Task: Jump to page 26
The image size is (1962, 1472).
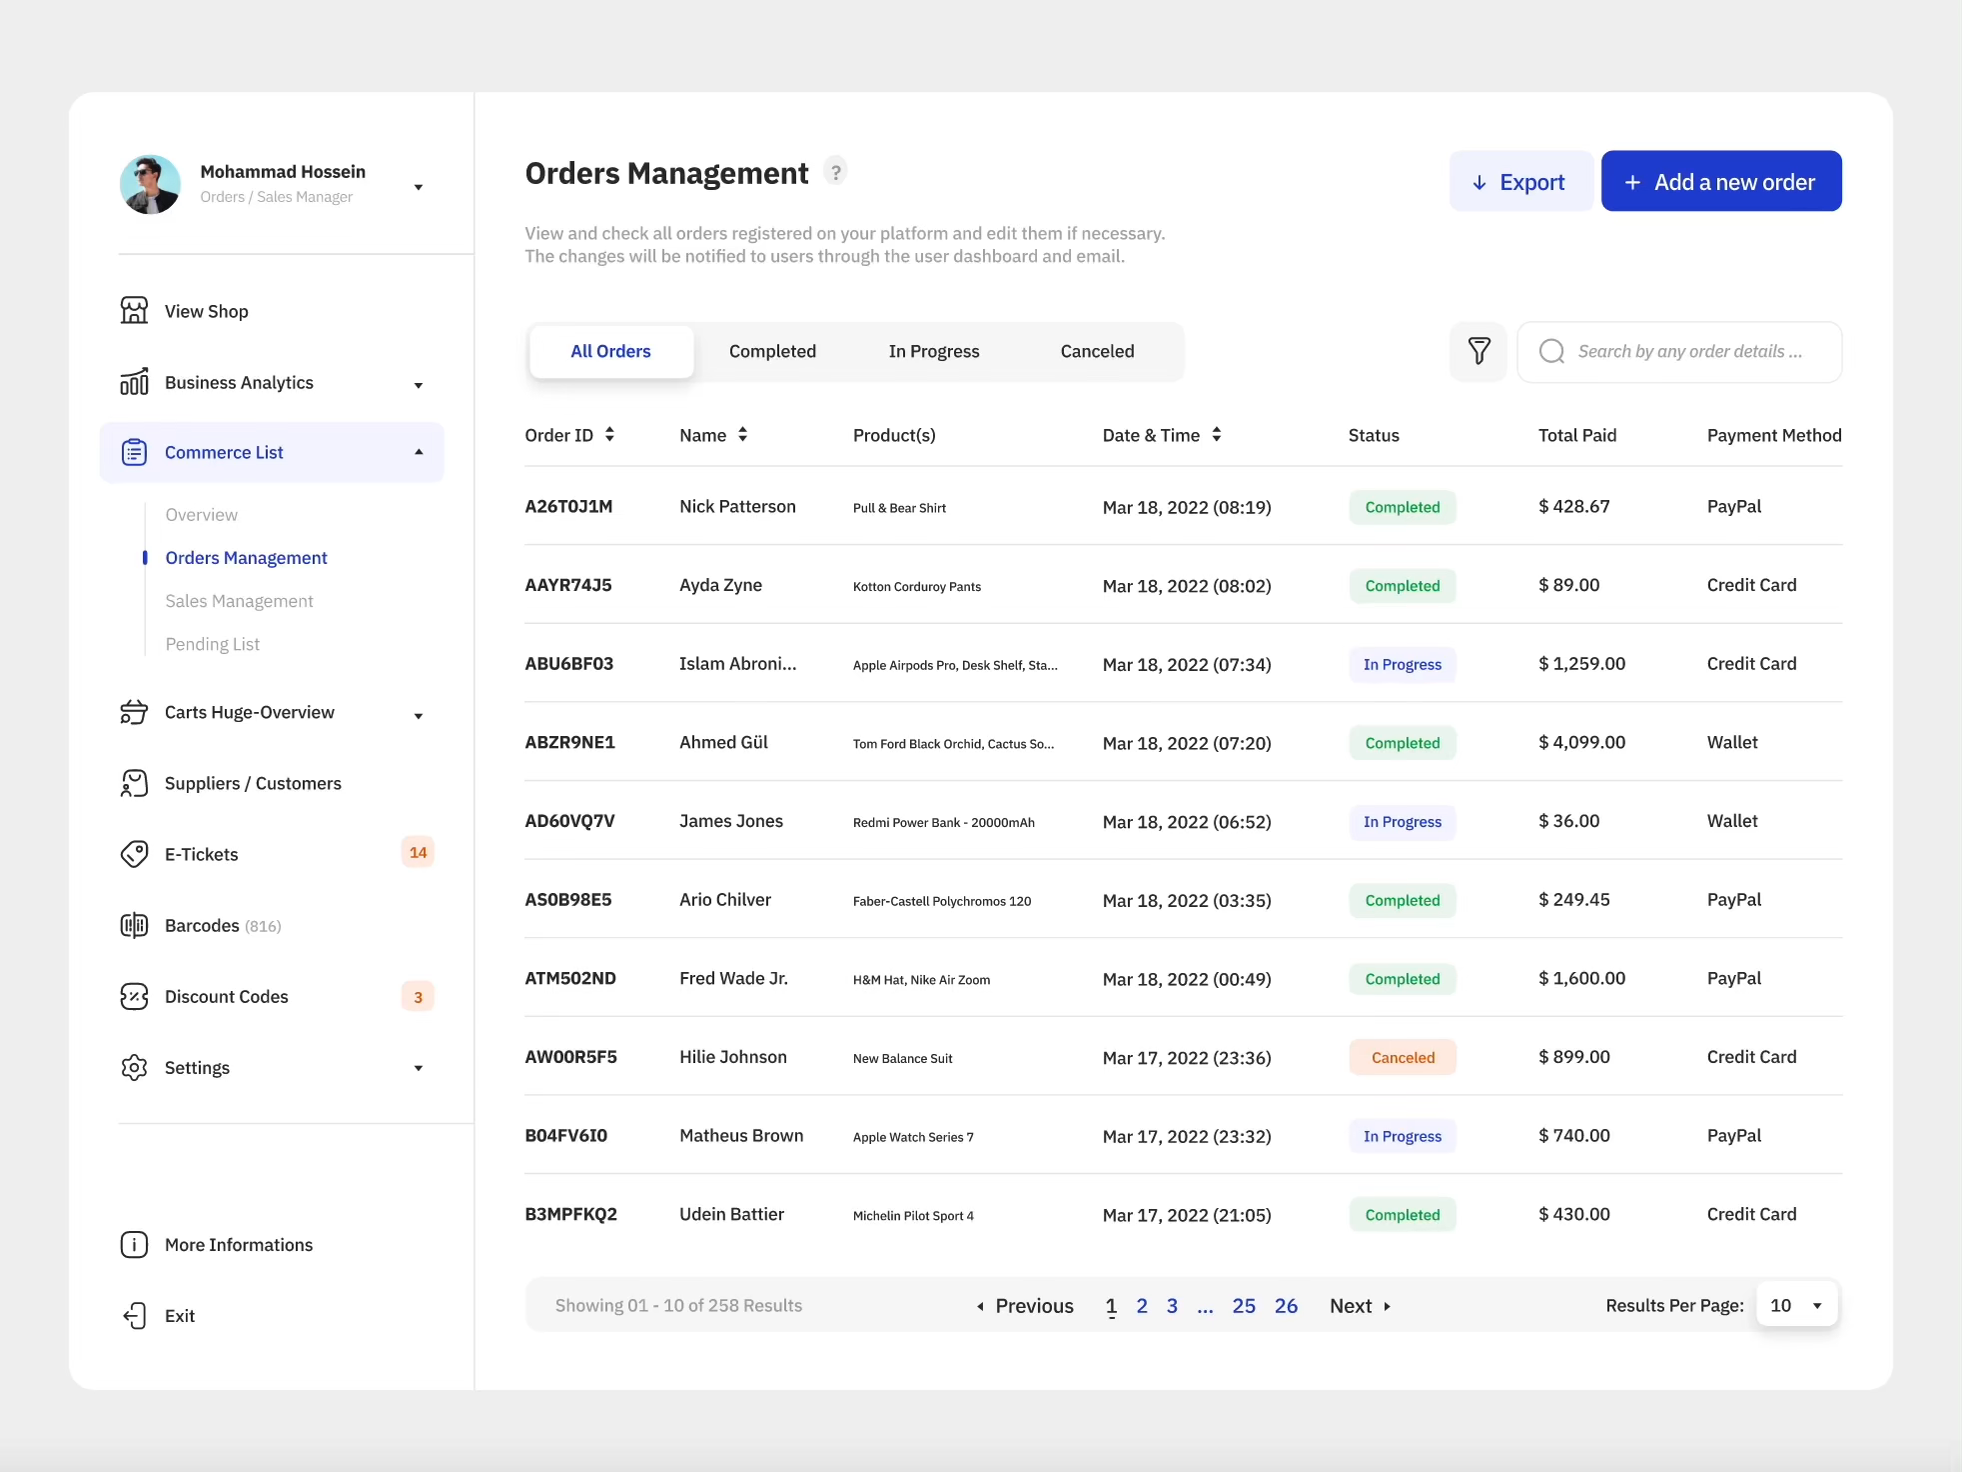Action: 1286,1306
